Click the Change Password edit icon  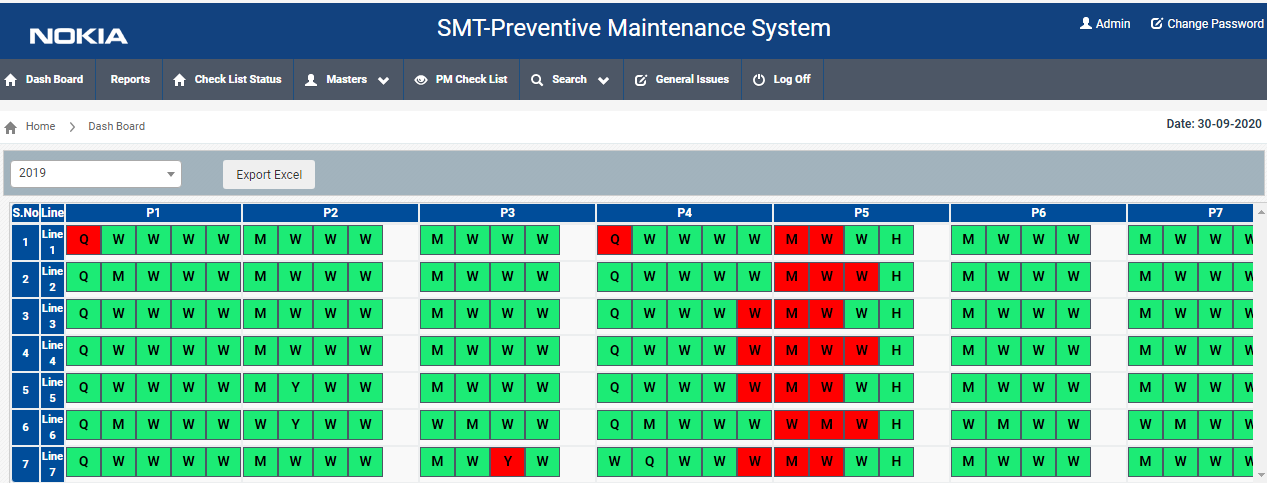[1157, 23]
